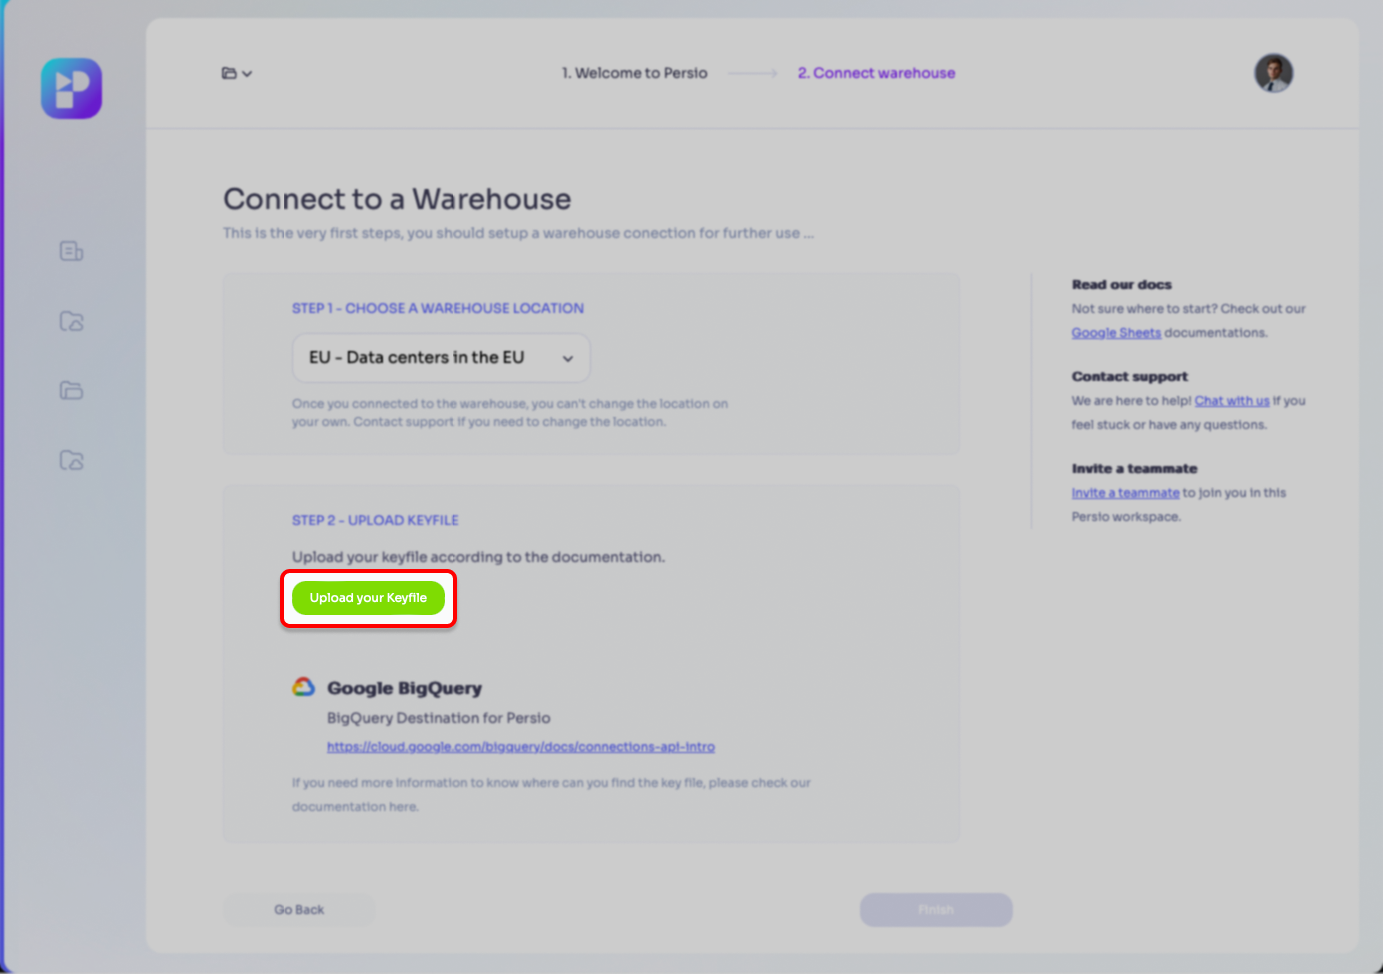Screen dimensions: 1383x974
Task: Open the open-folder icon in the left sidebar
Action: pos(71,390)
